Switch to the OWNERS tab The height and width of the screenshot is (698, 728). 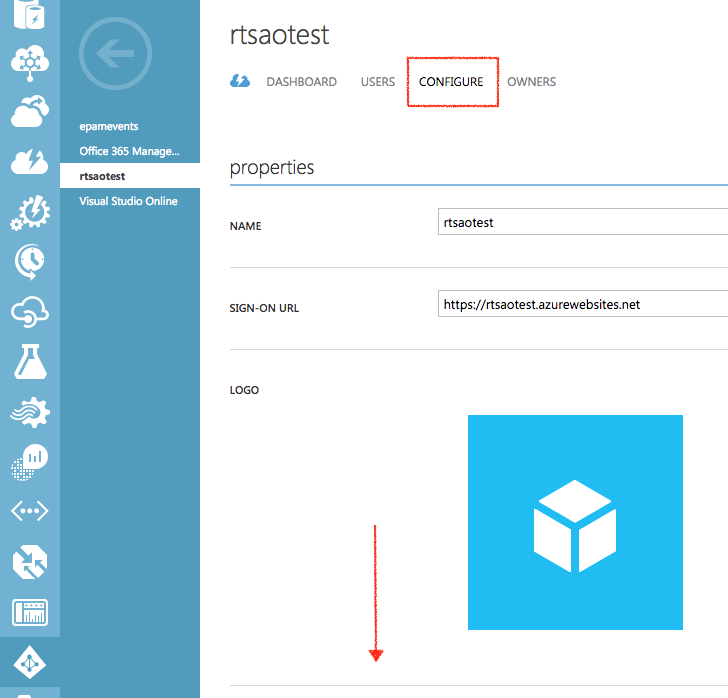click(531, 82)
